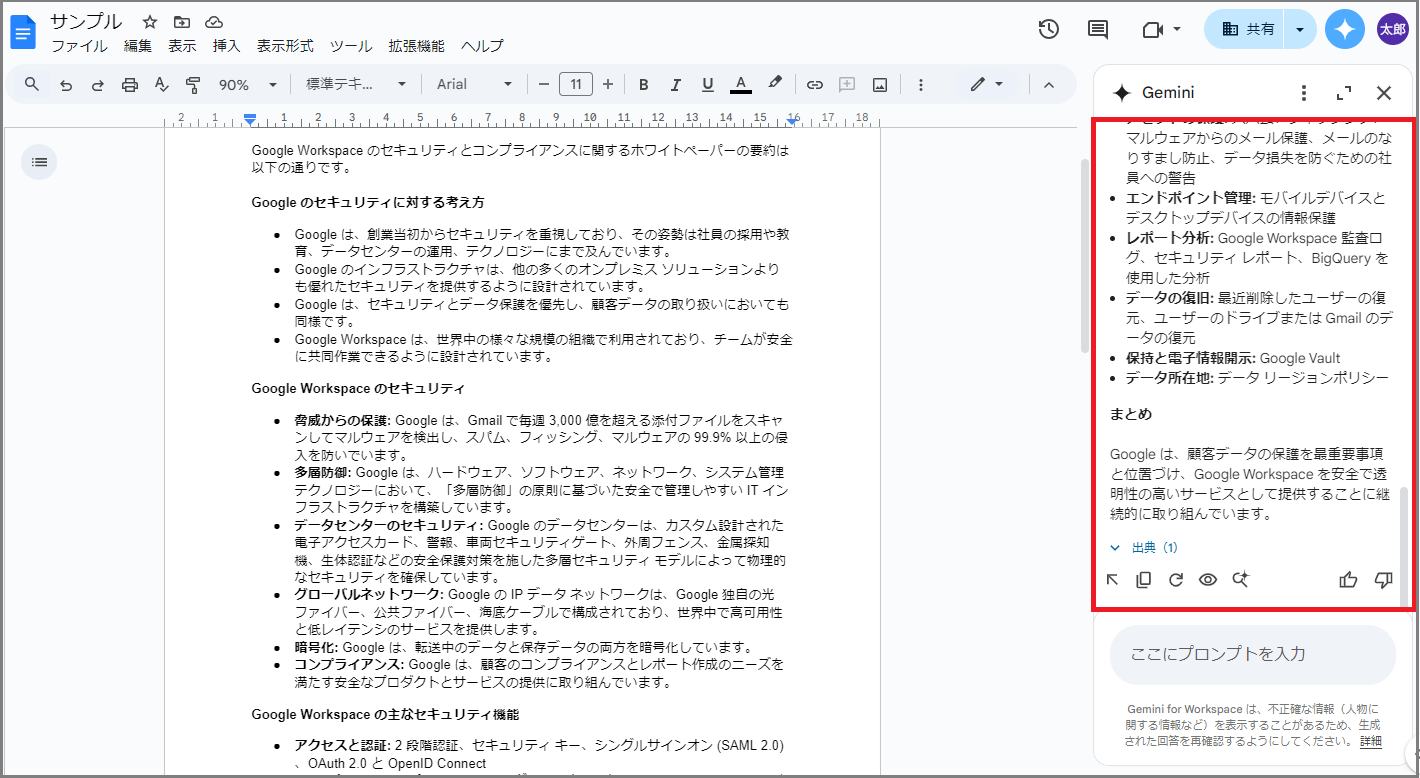This screenshot has width=1420, height=778.
Task: Insert Gemini response into document arrow icon
Action: [1113, 579]
